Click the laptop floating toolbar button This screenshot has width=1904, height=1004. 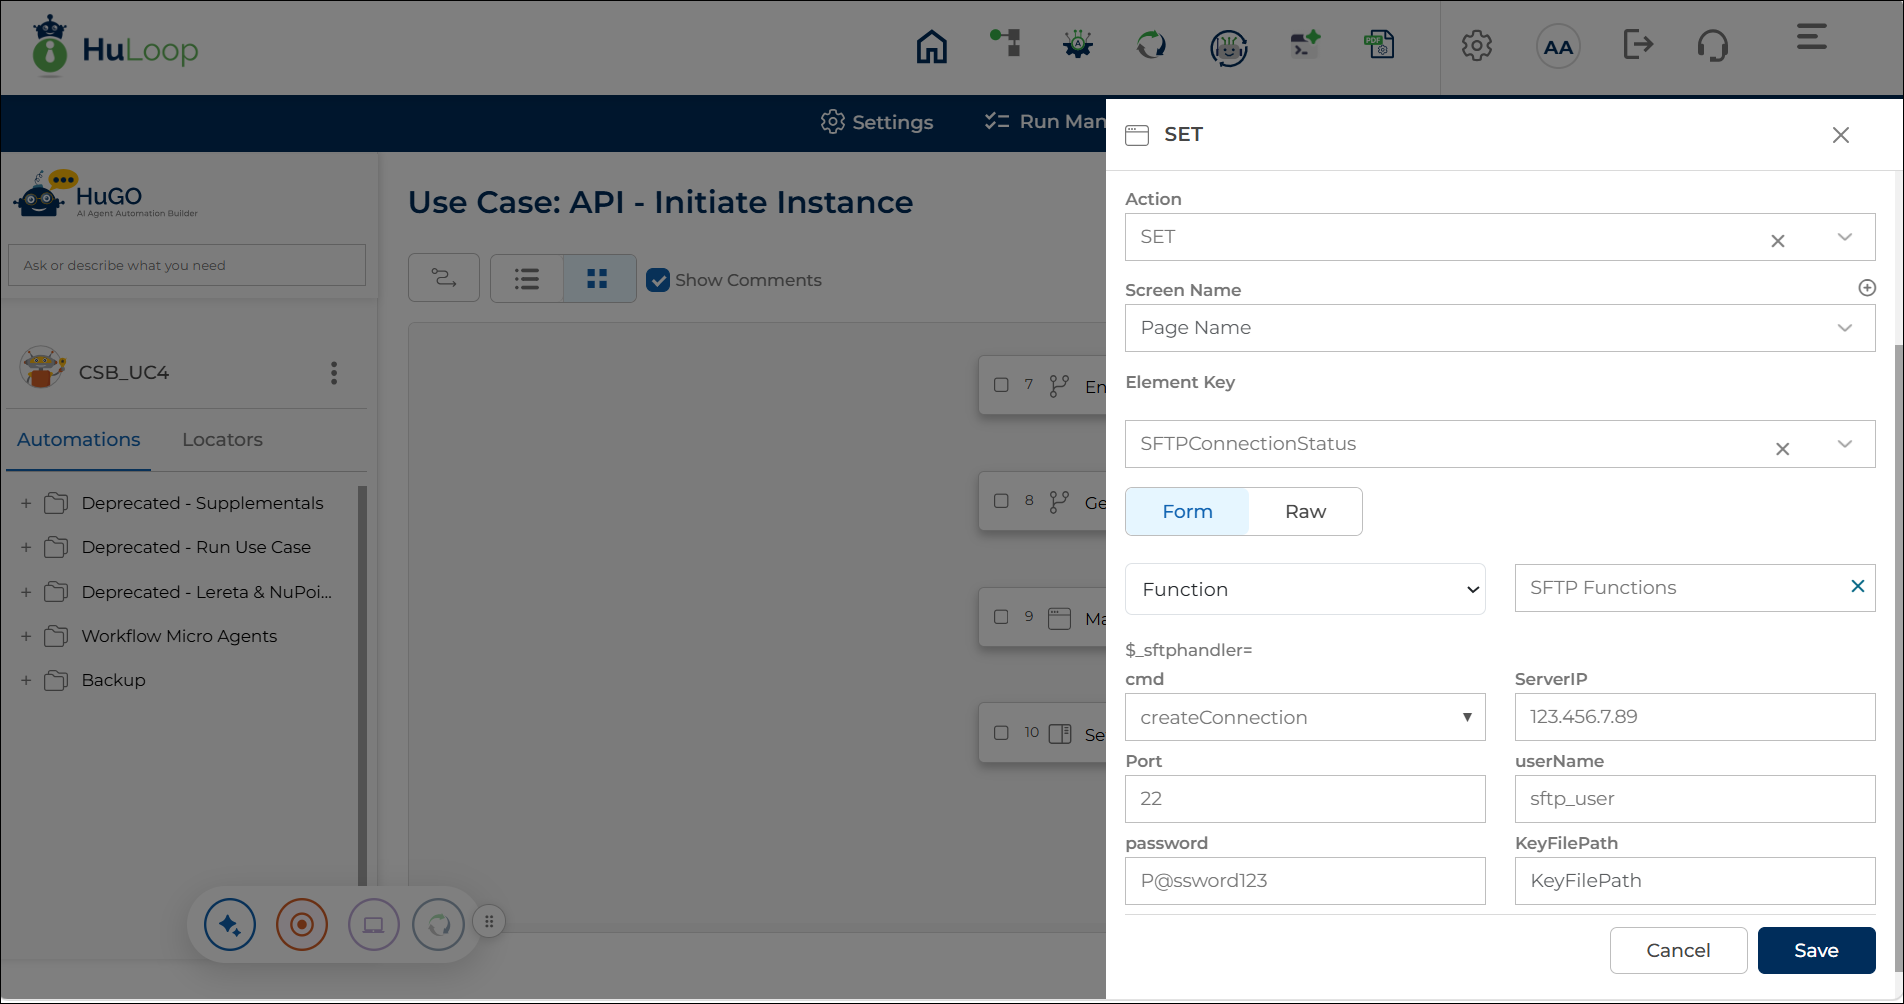[374, 924]
